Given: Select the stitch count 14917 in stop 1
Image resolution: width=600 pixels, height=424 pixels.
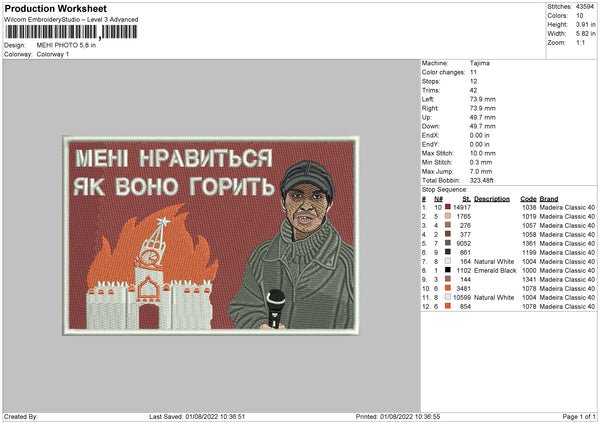Looking at the screenshot, I should tap(462, 207).
